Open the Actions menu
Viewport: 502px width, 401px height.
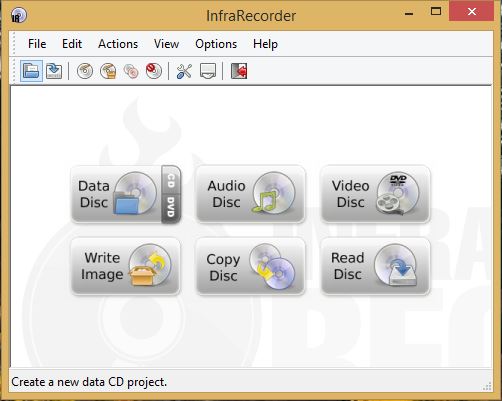pyautogui.click(x=118, y=44)
